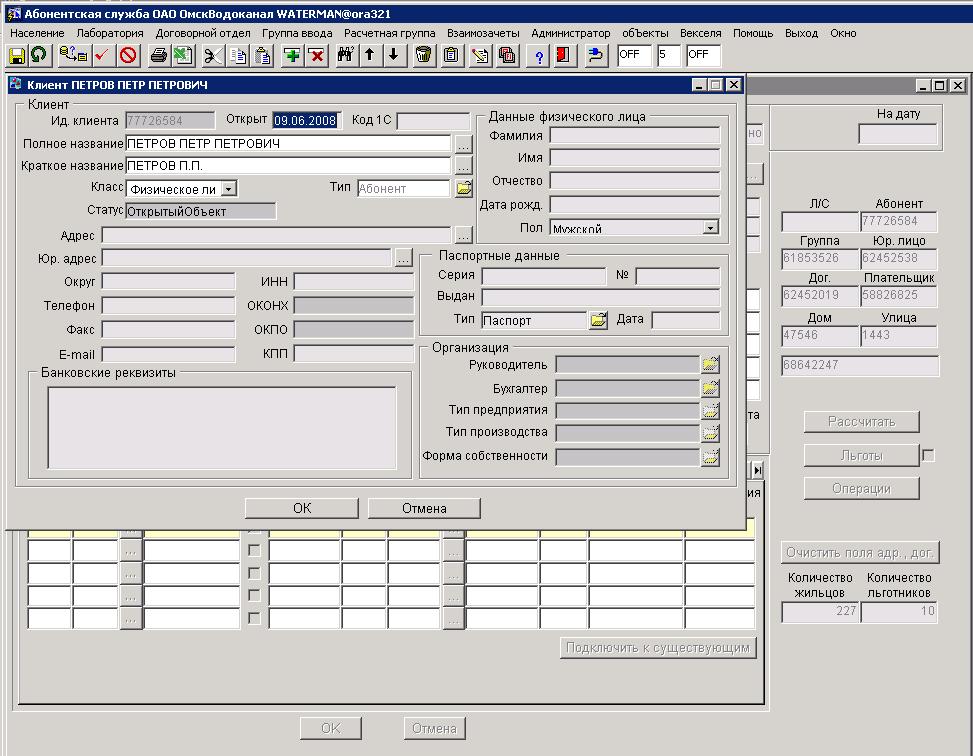Toggle checkbox next to Льготы button
Image resolution: width=973 pixels, height=756 pixels.
928,455
